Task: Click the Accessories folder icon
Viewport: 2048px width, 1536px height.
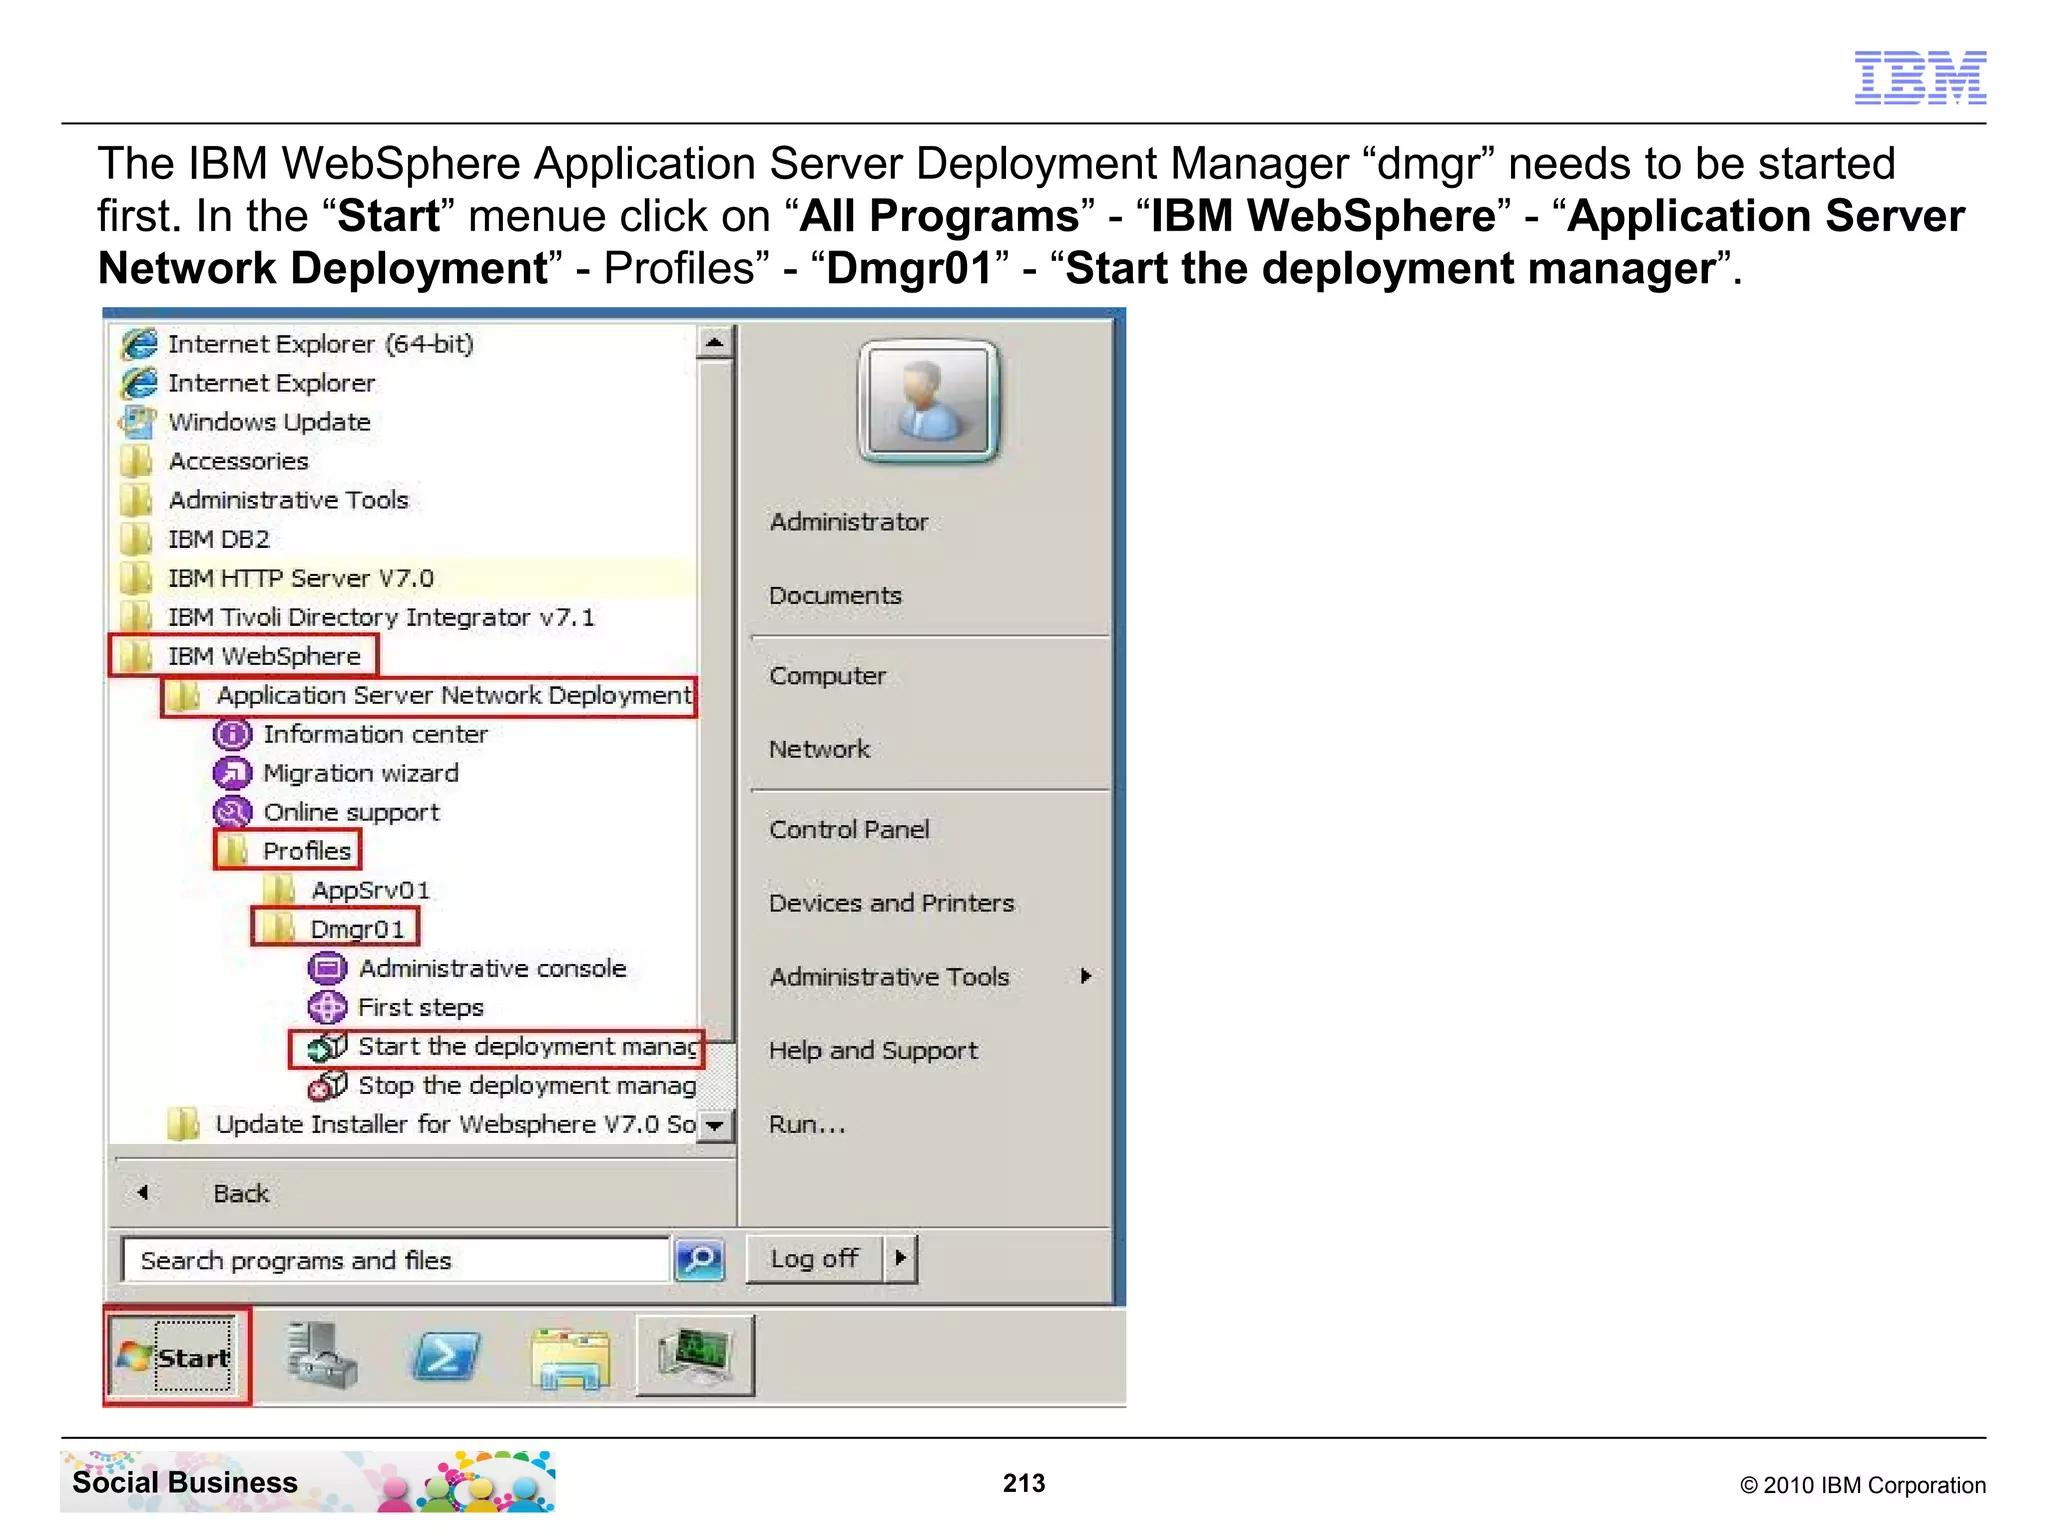Action: (136, 461)
